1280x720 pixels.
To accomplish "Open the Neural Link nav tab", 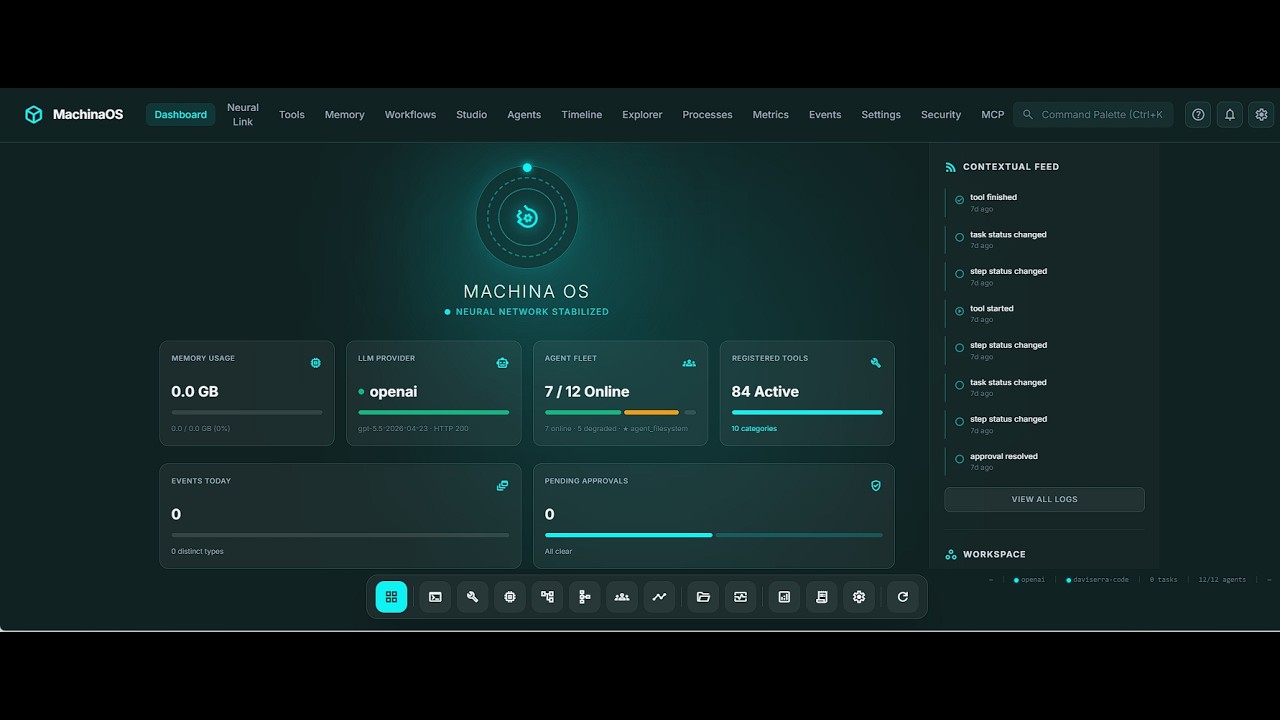I will point(243,115).
